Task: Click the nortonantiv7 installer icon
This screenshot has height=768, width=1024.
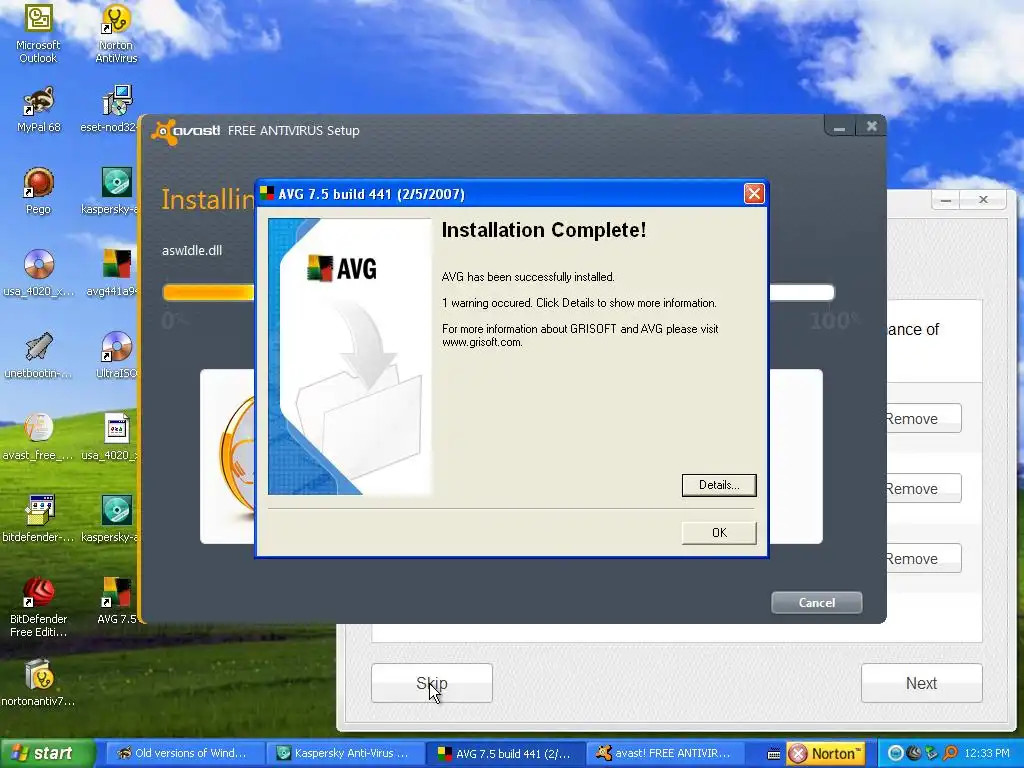Action: (39, 675)
